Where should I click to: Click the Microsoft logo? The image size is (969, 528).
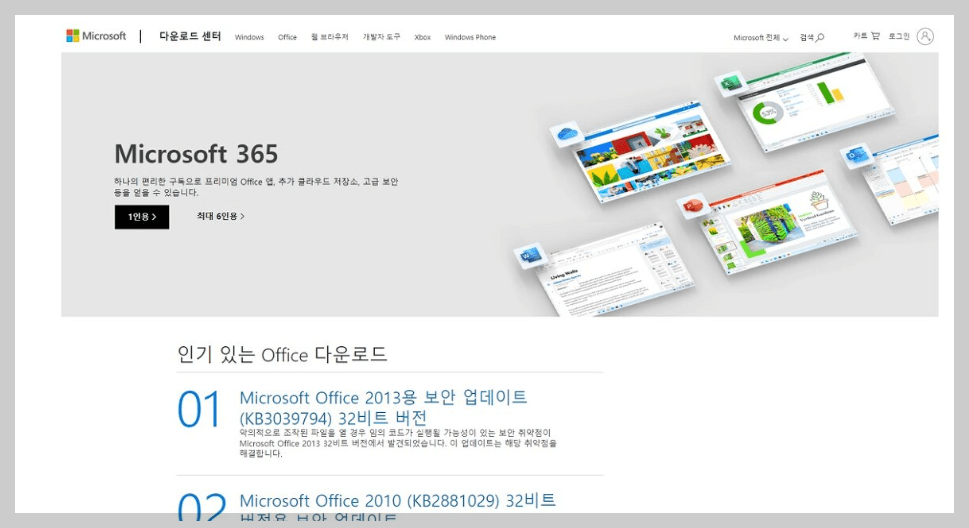tap(96, 36)
